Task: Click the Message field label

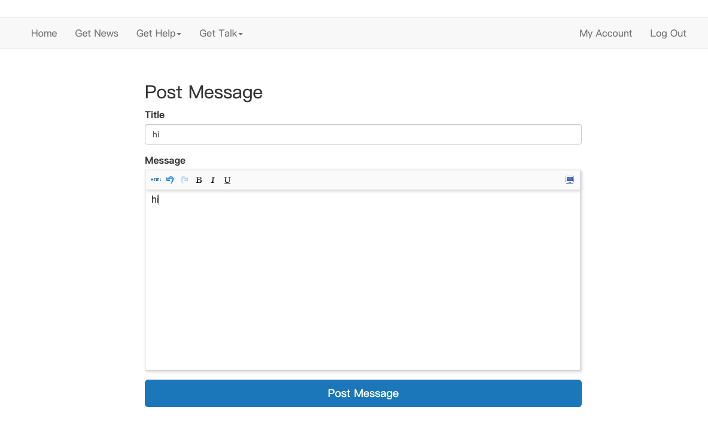Action: pyautogui.click(x=165, y=160)
